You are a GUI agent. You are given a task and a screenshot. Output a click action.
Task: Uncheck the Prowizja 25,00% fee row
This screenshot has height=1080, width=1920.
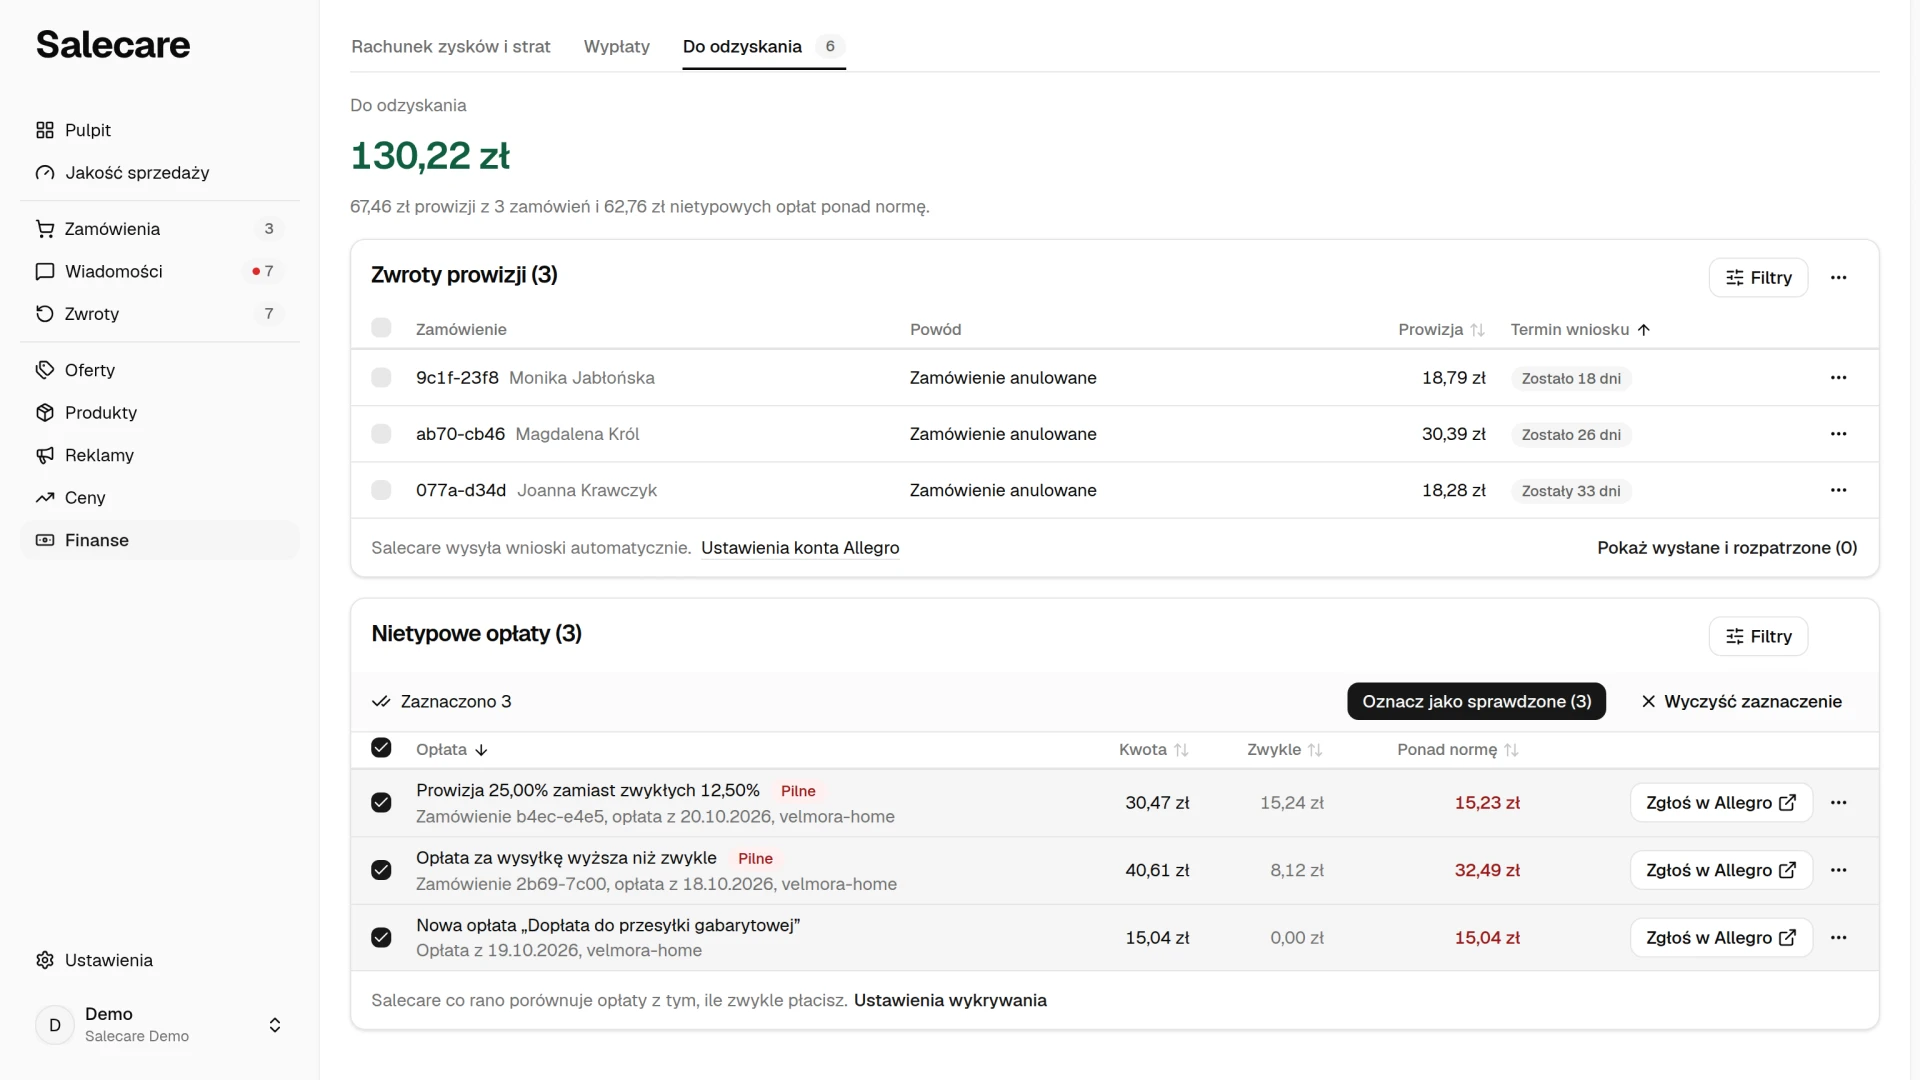(381, 803)
